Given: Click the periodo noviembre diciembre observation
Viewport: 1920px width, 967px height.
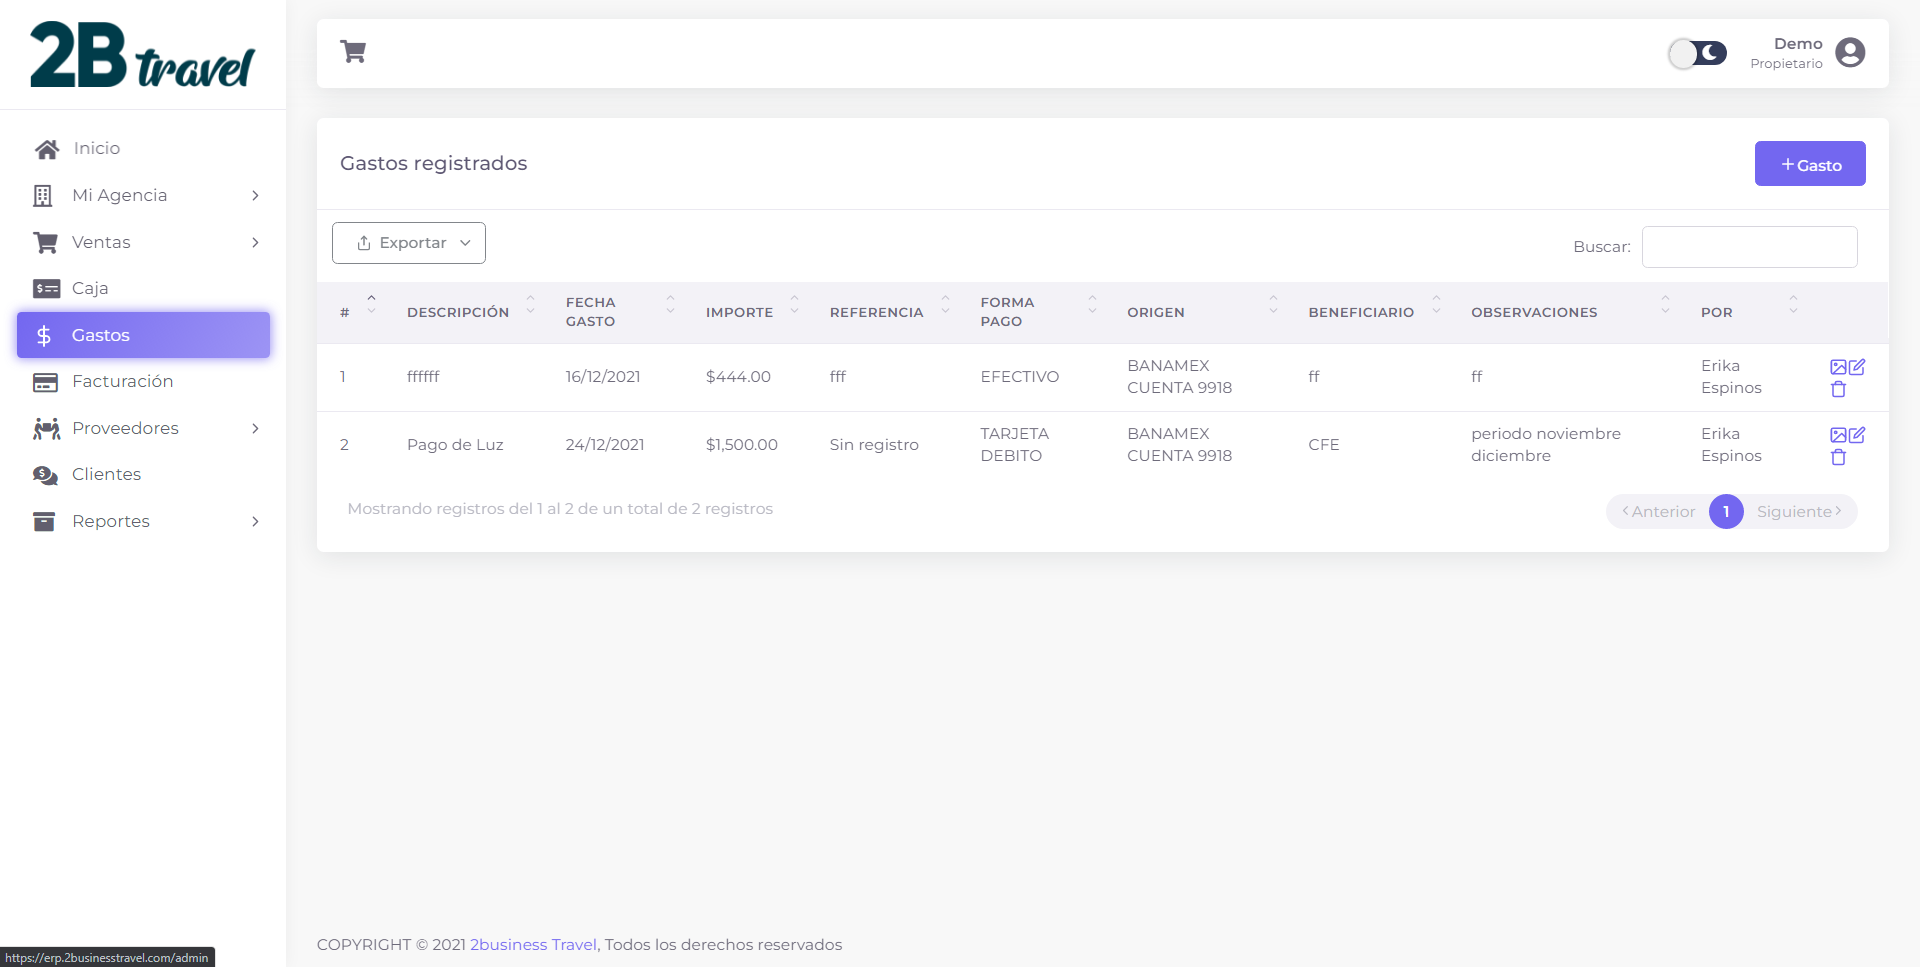Looking at the screenshot, I should pos(1546,444).
